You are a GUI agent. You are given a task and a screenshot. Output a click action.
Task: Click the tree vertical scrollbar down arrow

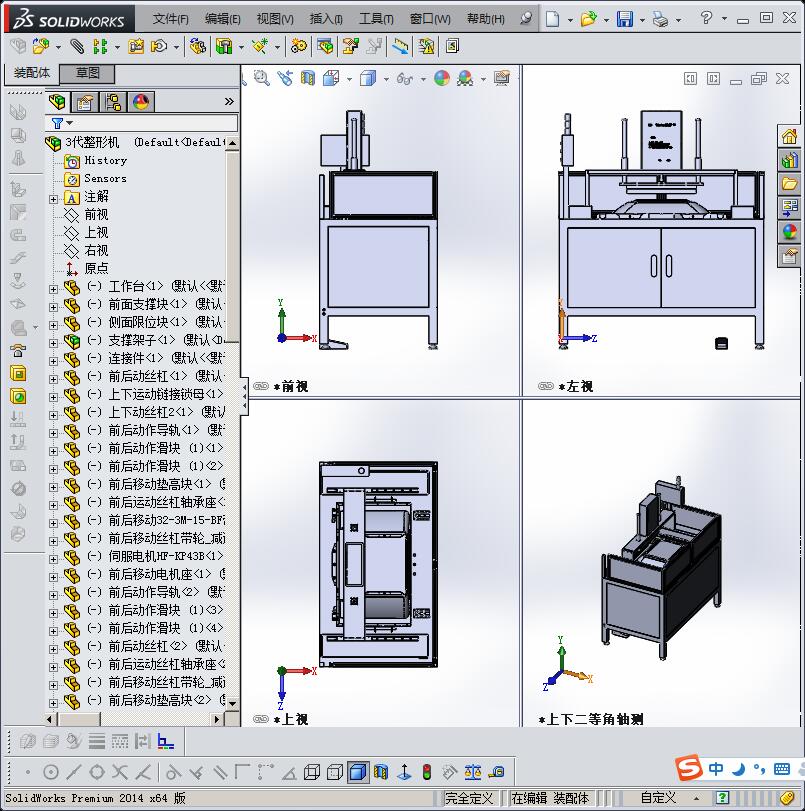point(232,703)
